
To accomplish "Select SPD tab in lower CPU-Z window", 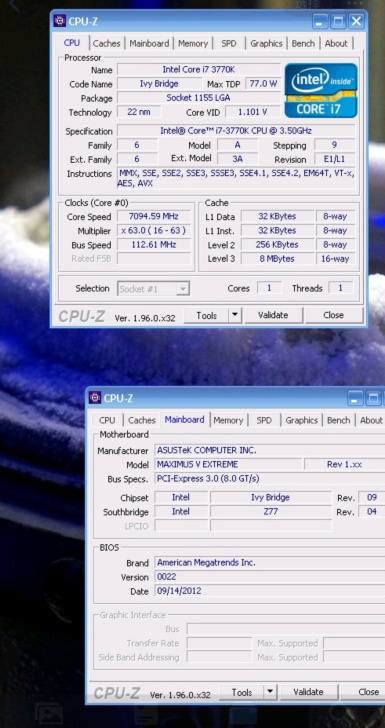I will pyautogui.click(x=264, y=420).
